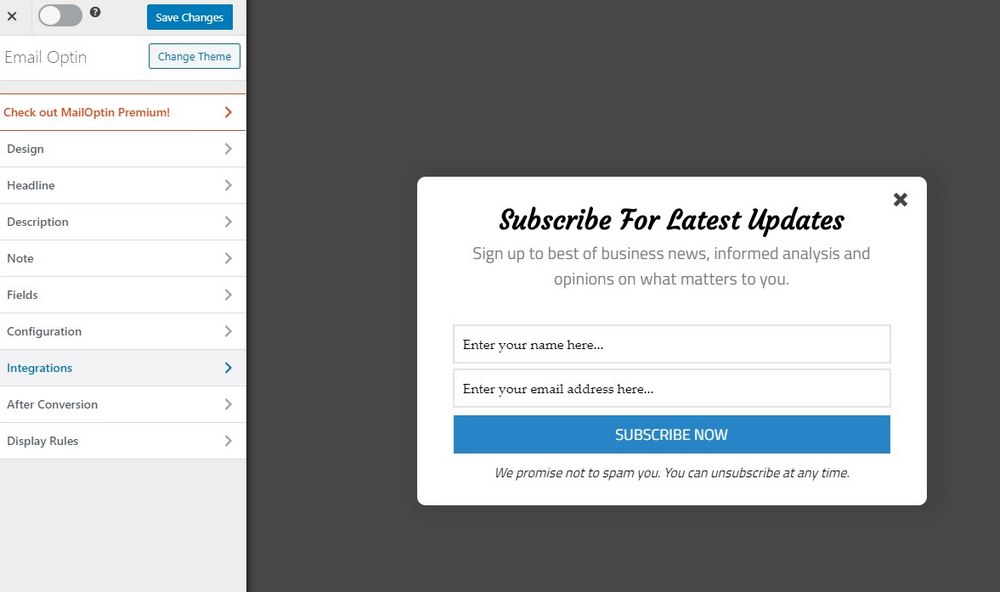This screenshot has height=592, width=1000.
Task: Open After Conversion settings
Action: point(120,405)
